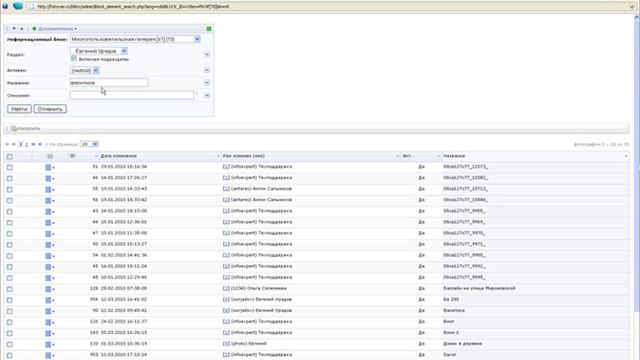Open the [1] user link in row ID 128
Image resolution: width=640 pixels, height=360 pixels.
[x=227, y=288]
